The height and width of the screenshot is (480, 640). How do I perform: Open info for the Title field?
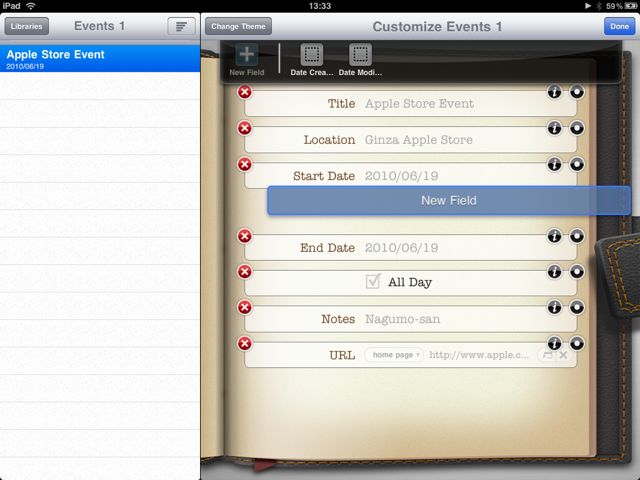554,92
